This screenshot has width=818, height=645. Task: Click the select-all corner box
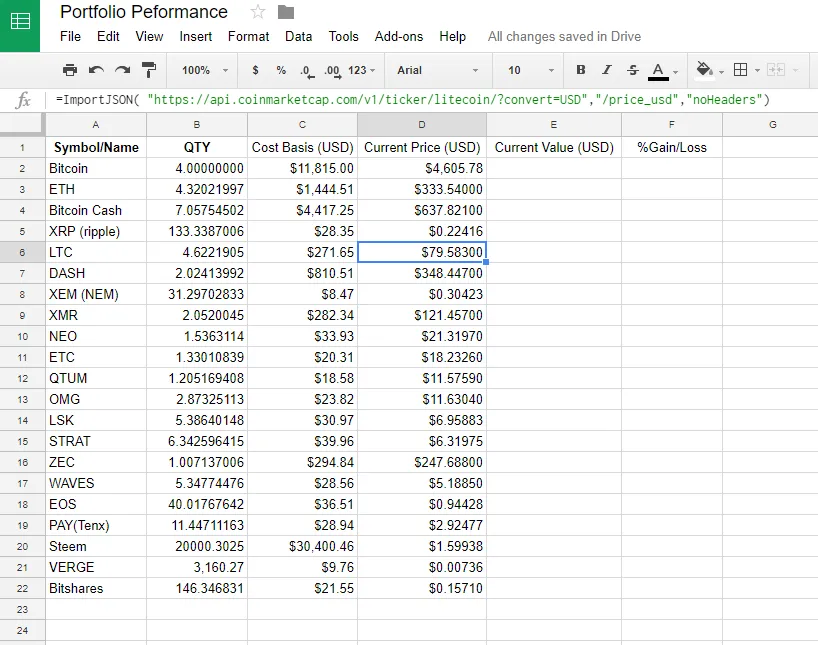22,125
